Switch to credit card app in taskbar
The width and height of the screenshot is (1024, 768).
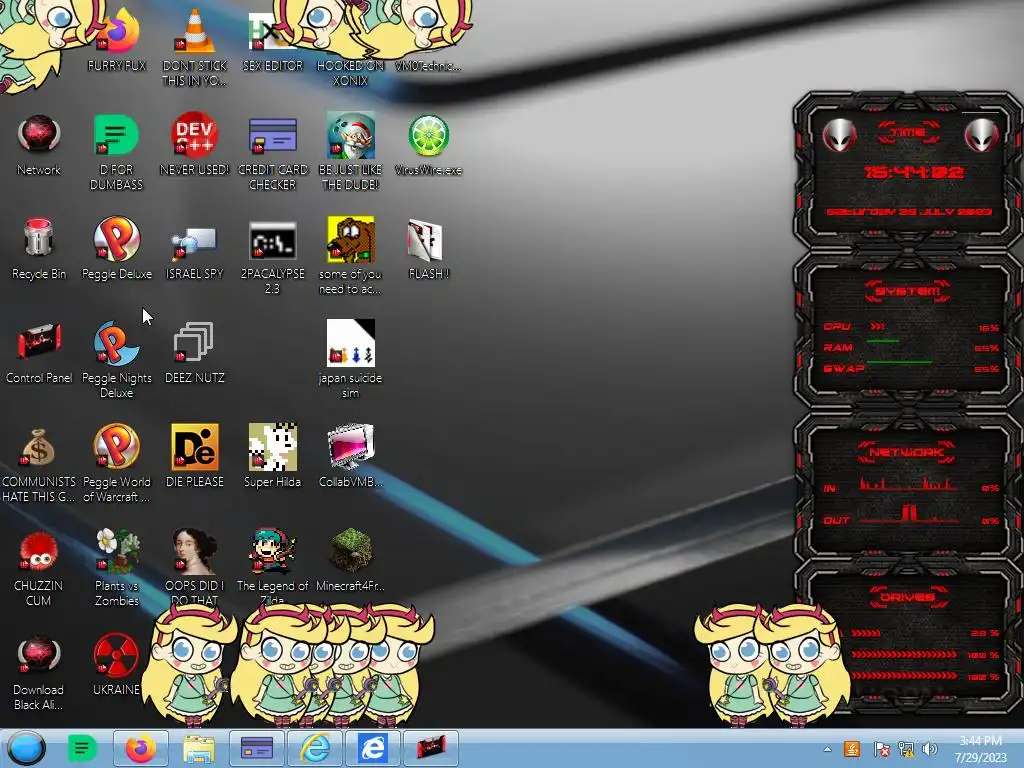(257, 748)
